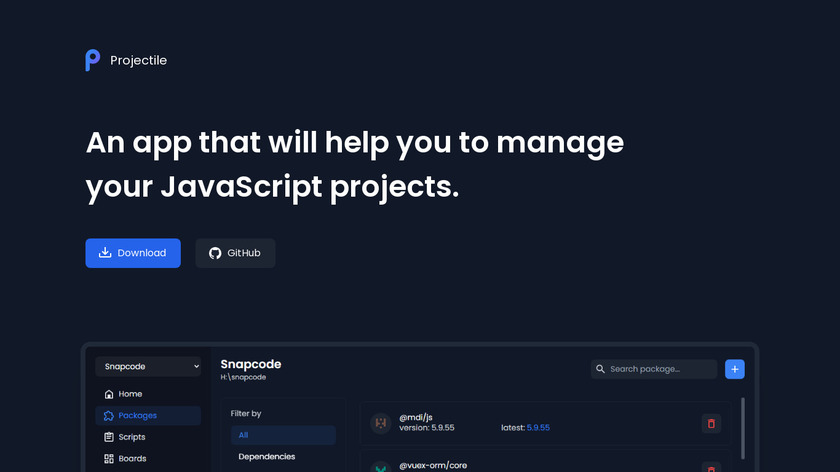Click the Home house icon
840x472 pixels.
109,394
